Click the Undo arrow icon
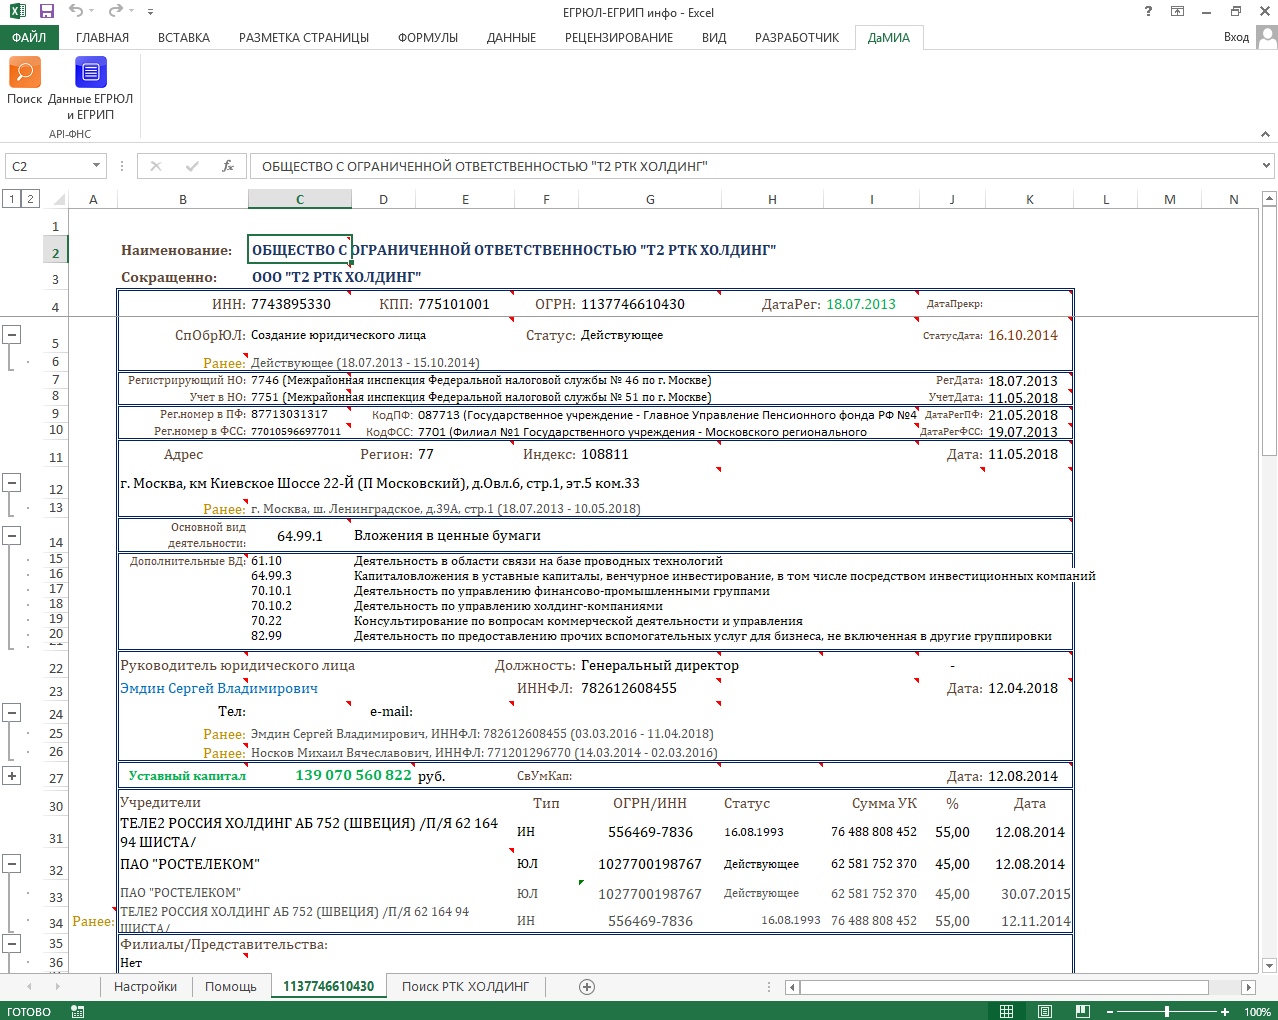This screenshot has width=1278, height=1020. (76, 12)
